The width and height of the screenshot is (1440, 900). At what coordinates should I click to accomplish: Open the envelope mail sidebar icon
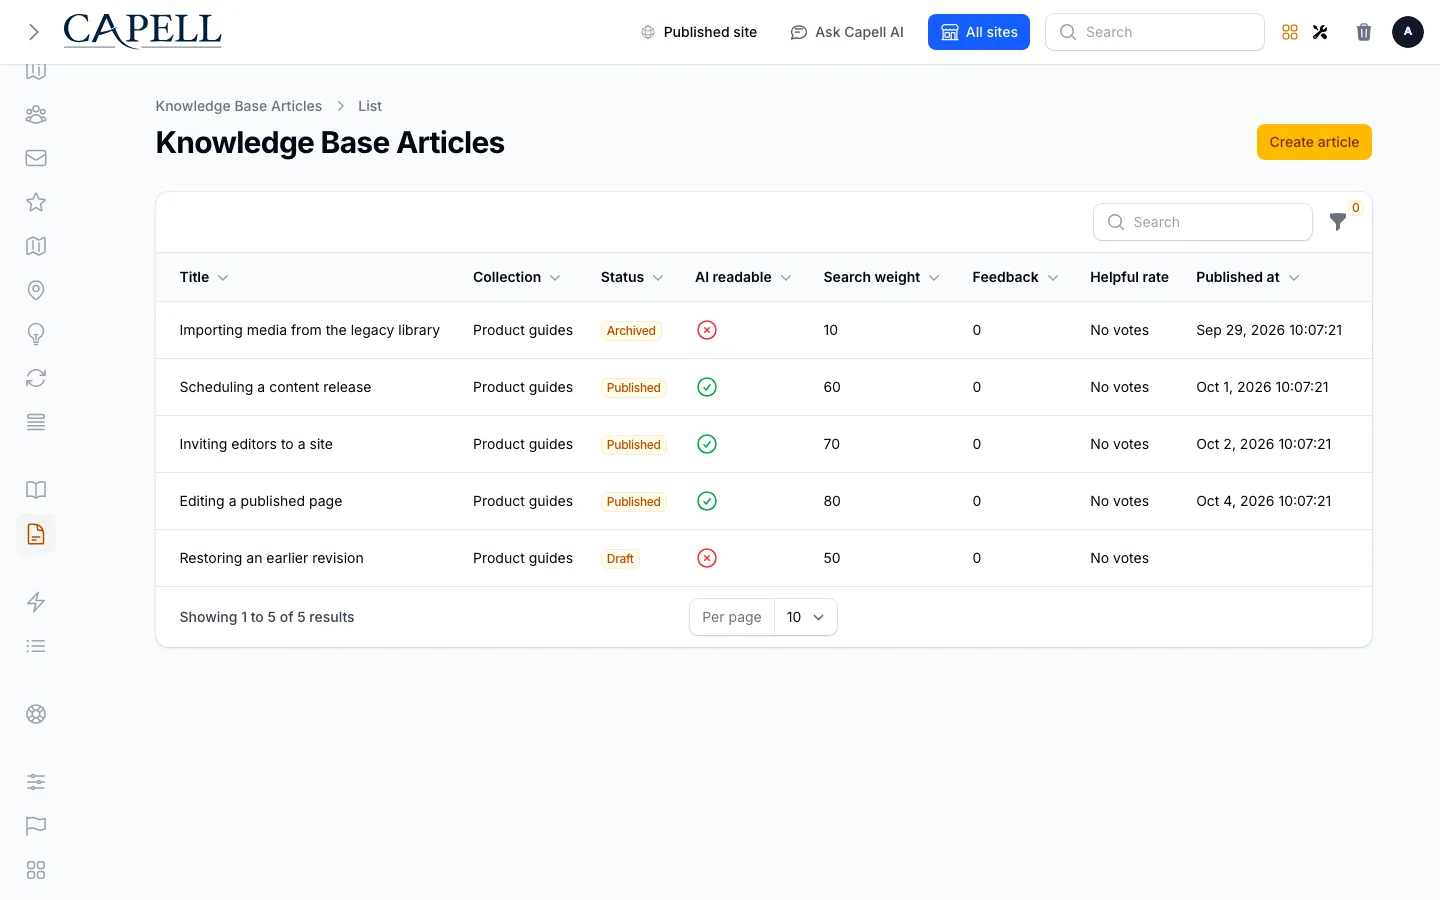click(x=36, y=158)
